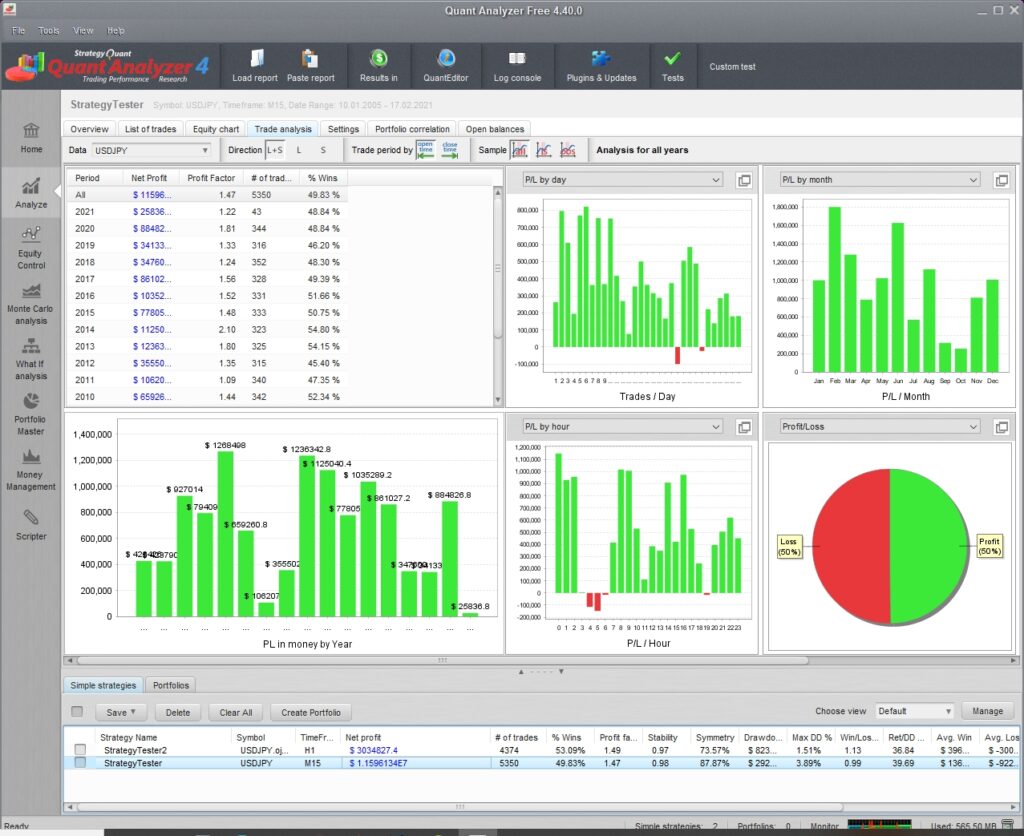Open the File menu
Screen dimensions: 1024x836
pyautogui.click(x=18, y=31)
